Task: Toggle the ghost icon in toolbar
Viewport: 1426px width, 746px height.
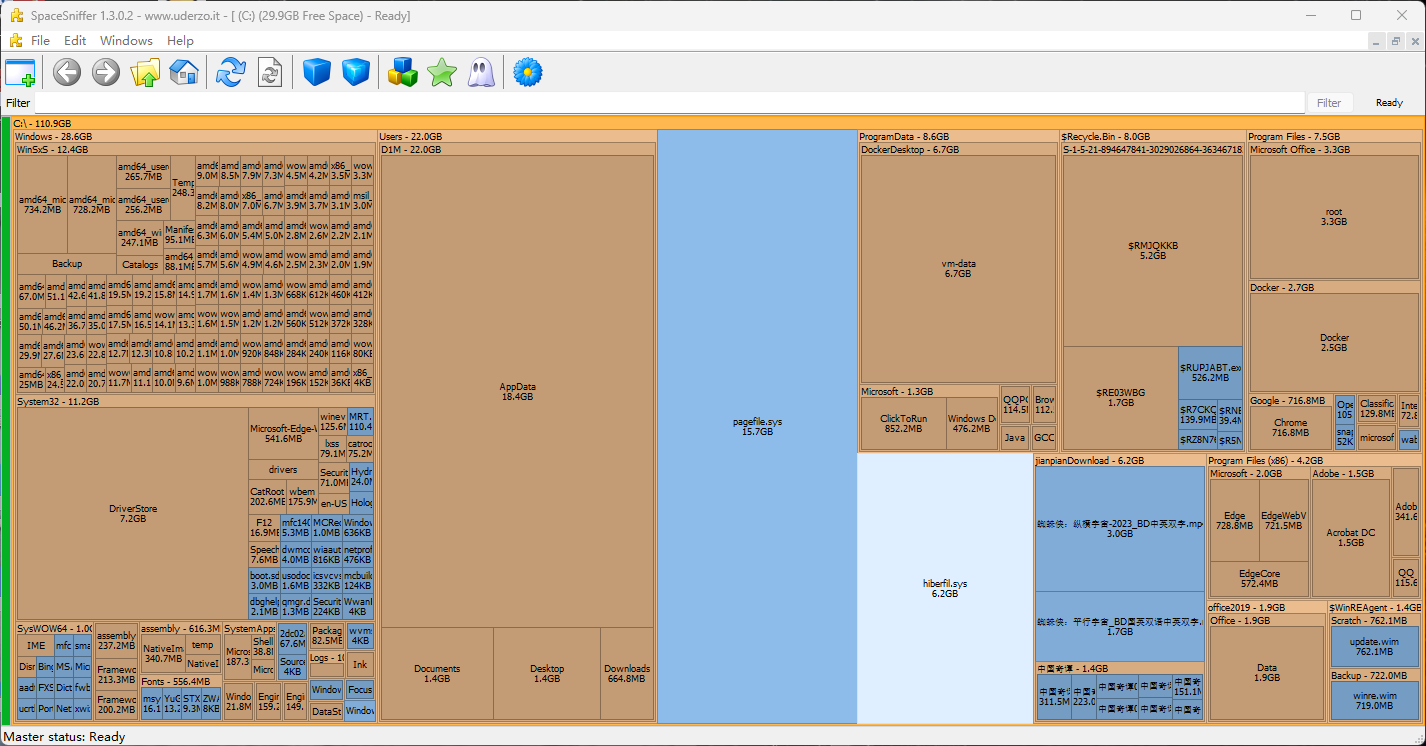Action: click(481, 73)
